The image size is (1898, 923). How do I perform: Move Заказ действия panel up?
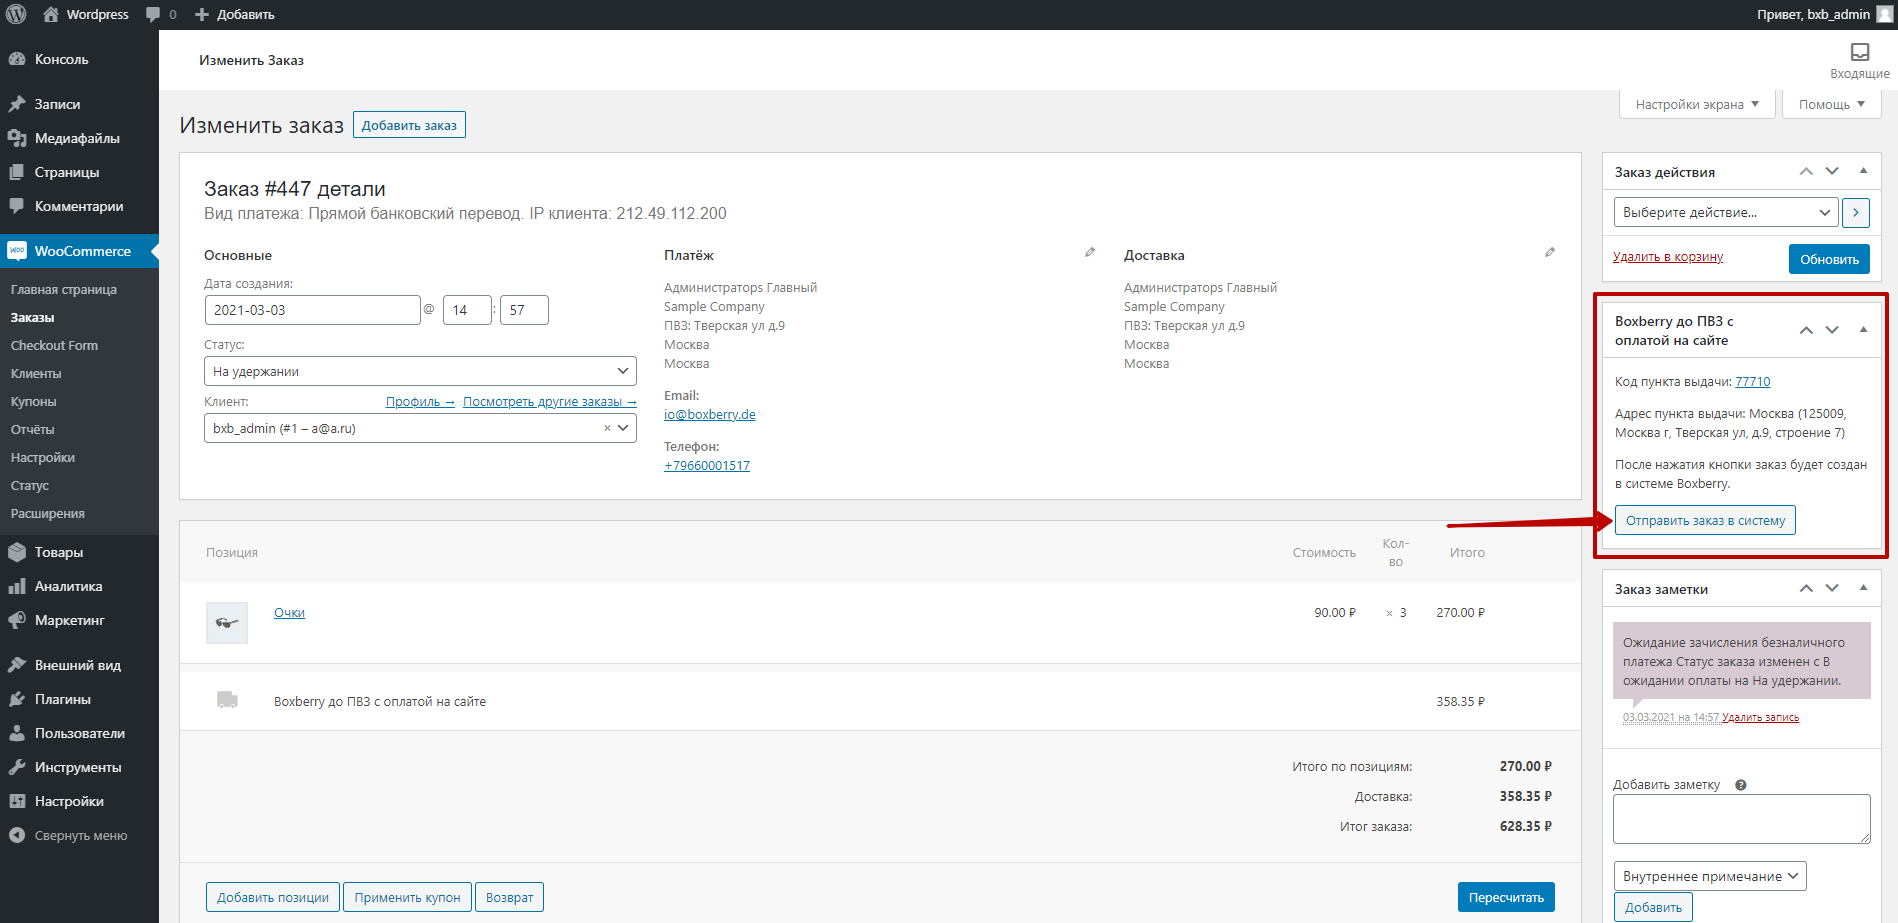[1806, 171]
